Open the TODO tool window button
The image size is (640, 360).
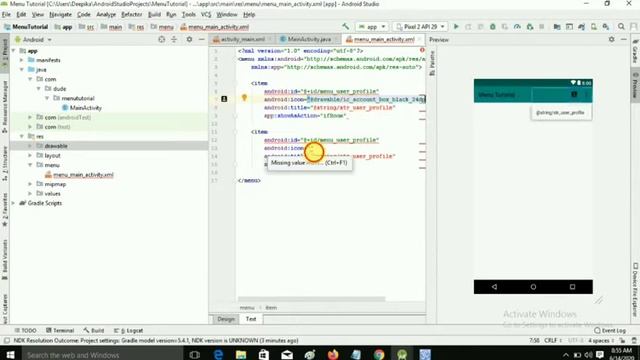(x=26, y=330)
